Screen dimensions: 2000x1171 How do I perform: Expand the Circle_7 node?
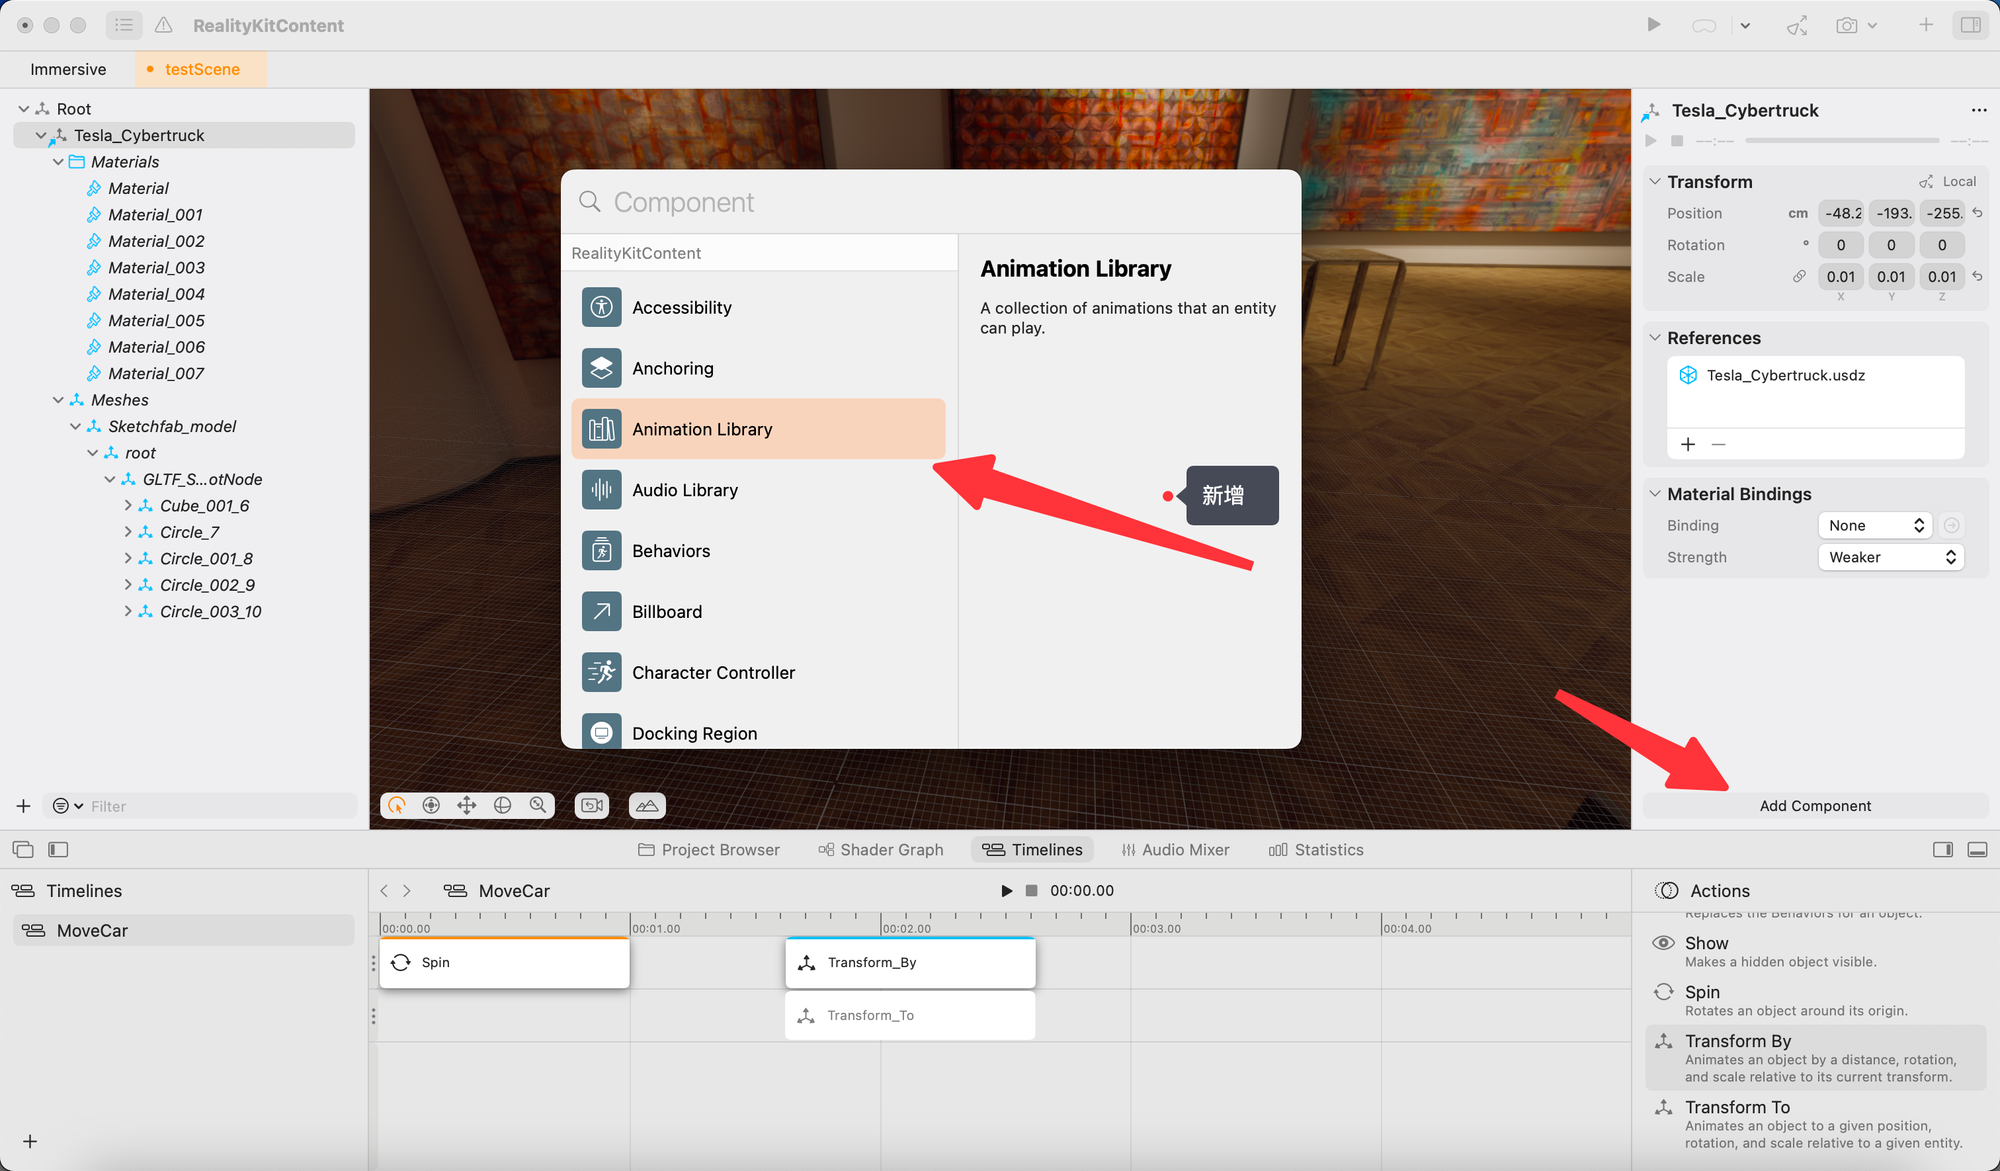coord(128,532)
